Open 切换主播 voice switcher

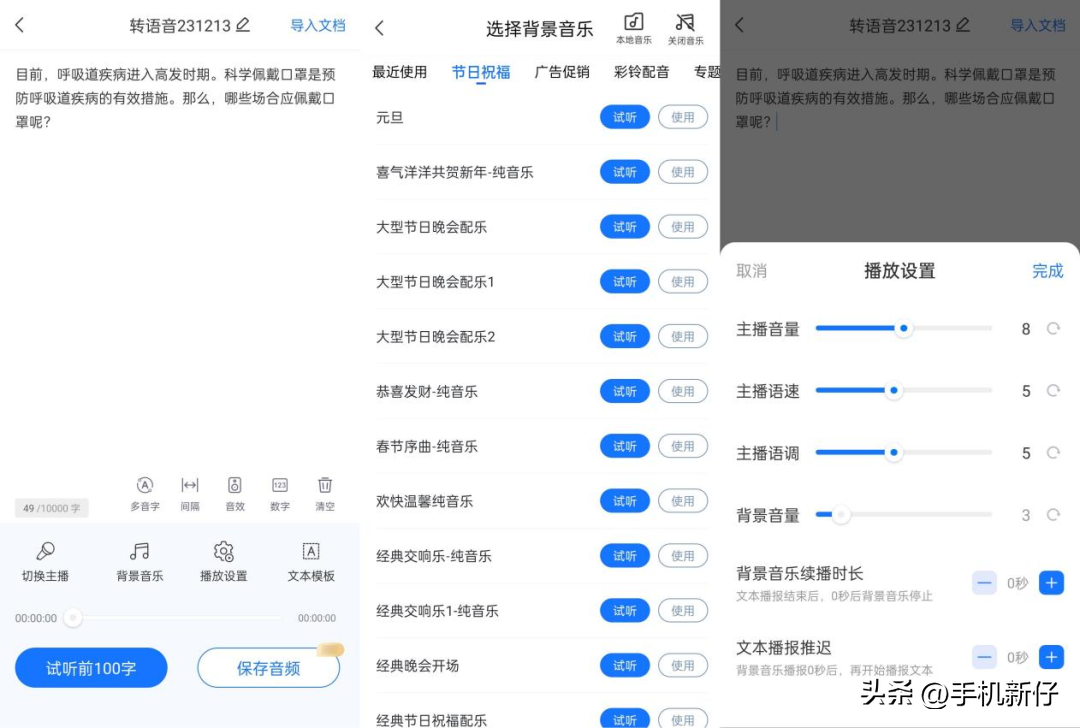click(45, 561)
